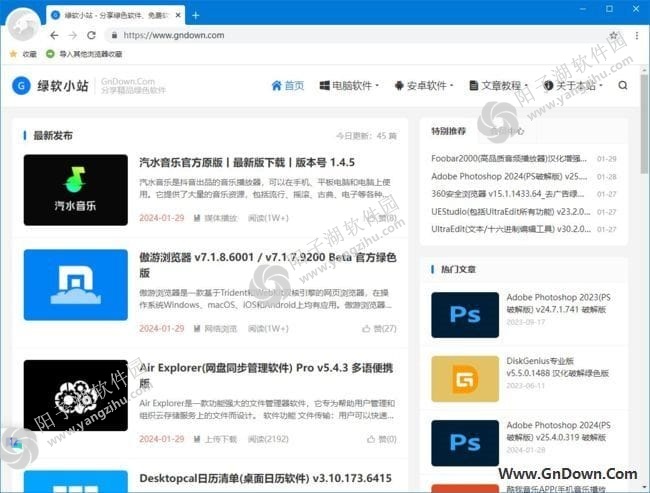Open the browser three-dot menu
Viewport: 650px width, 493px height.
pos(637,35)
